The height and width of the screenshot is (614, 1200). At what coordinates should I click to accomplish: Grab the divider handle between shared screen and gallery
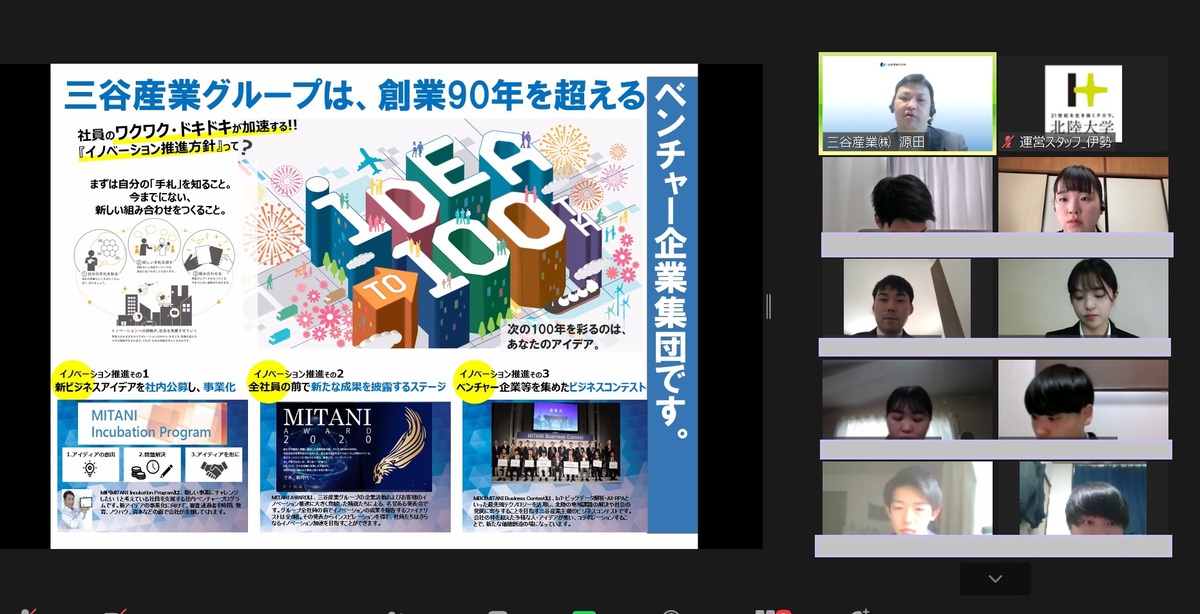coord(768,306)
